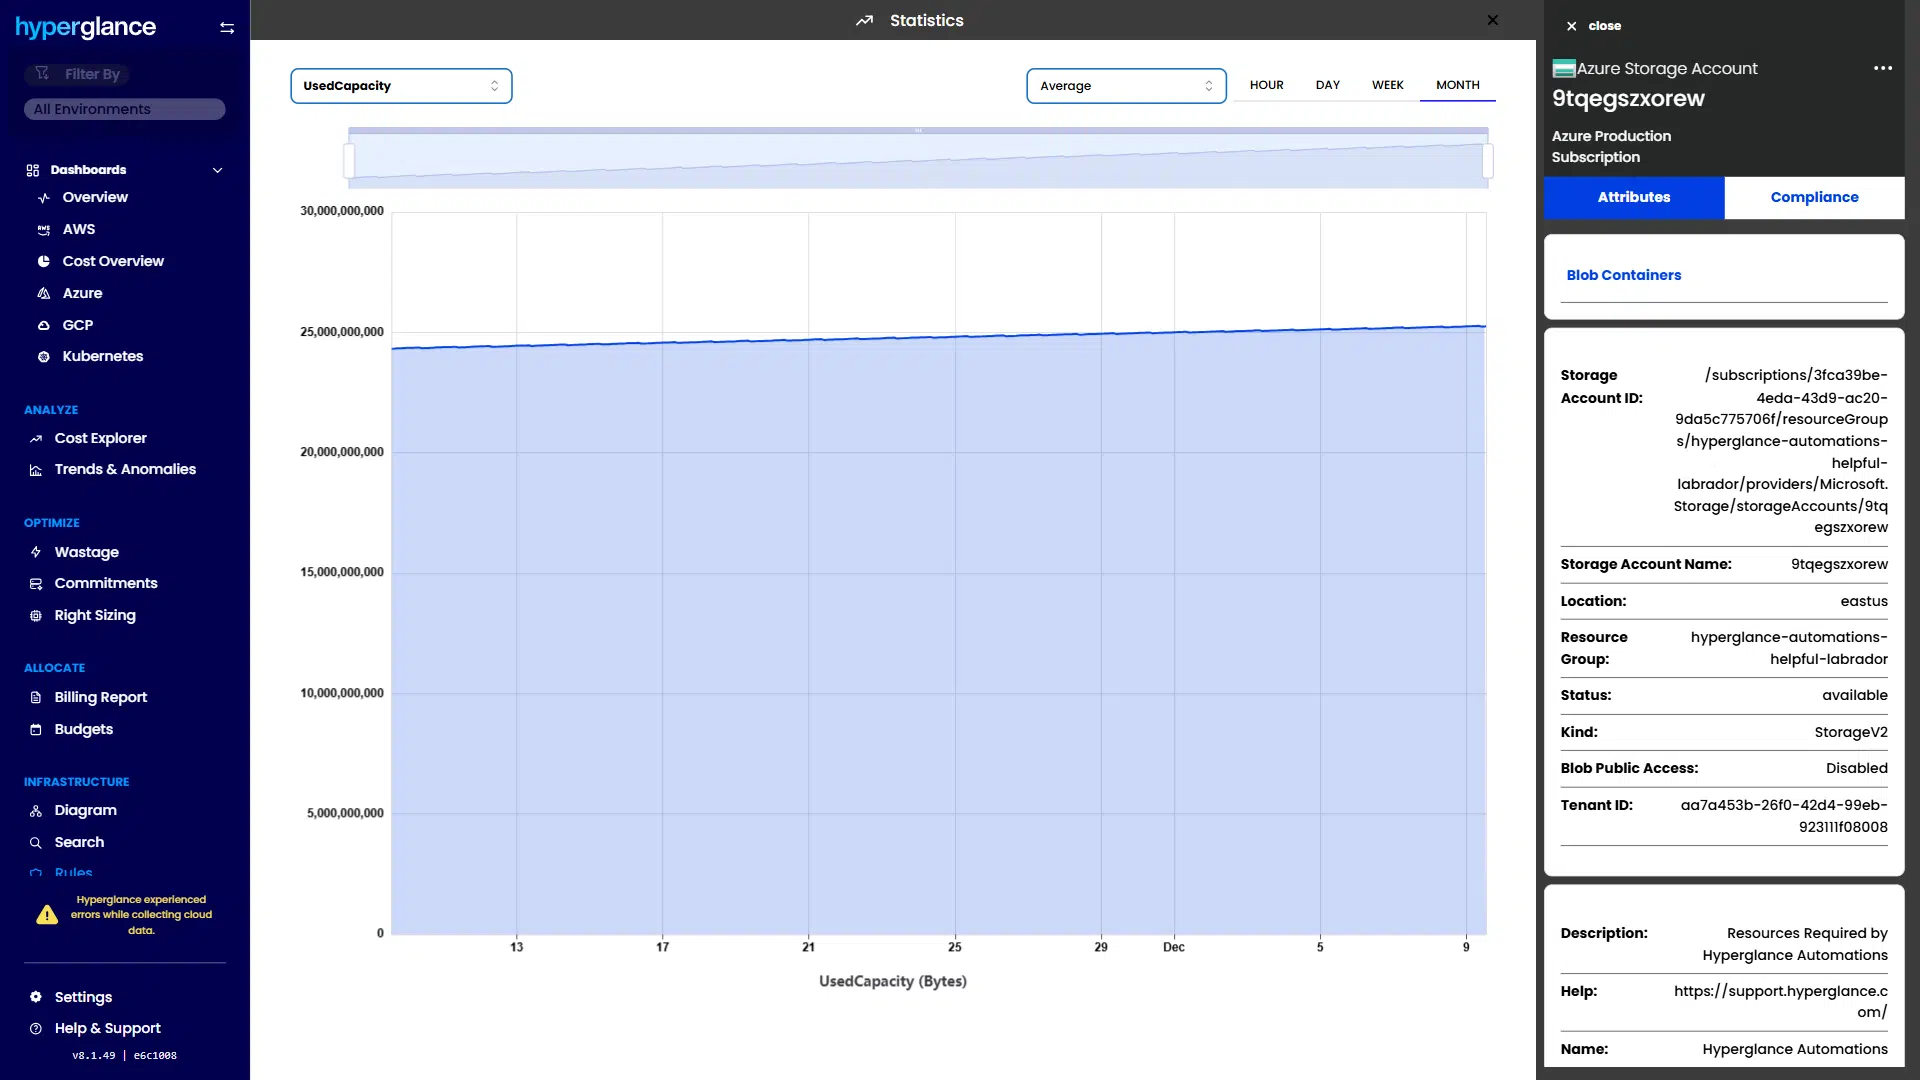Collapse the Dashboards section chevron

point(217,170)
